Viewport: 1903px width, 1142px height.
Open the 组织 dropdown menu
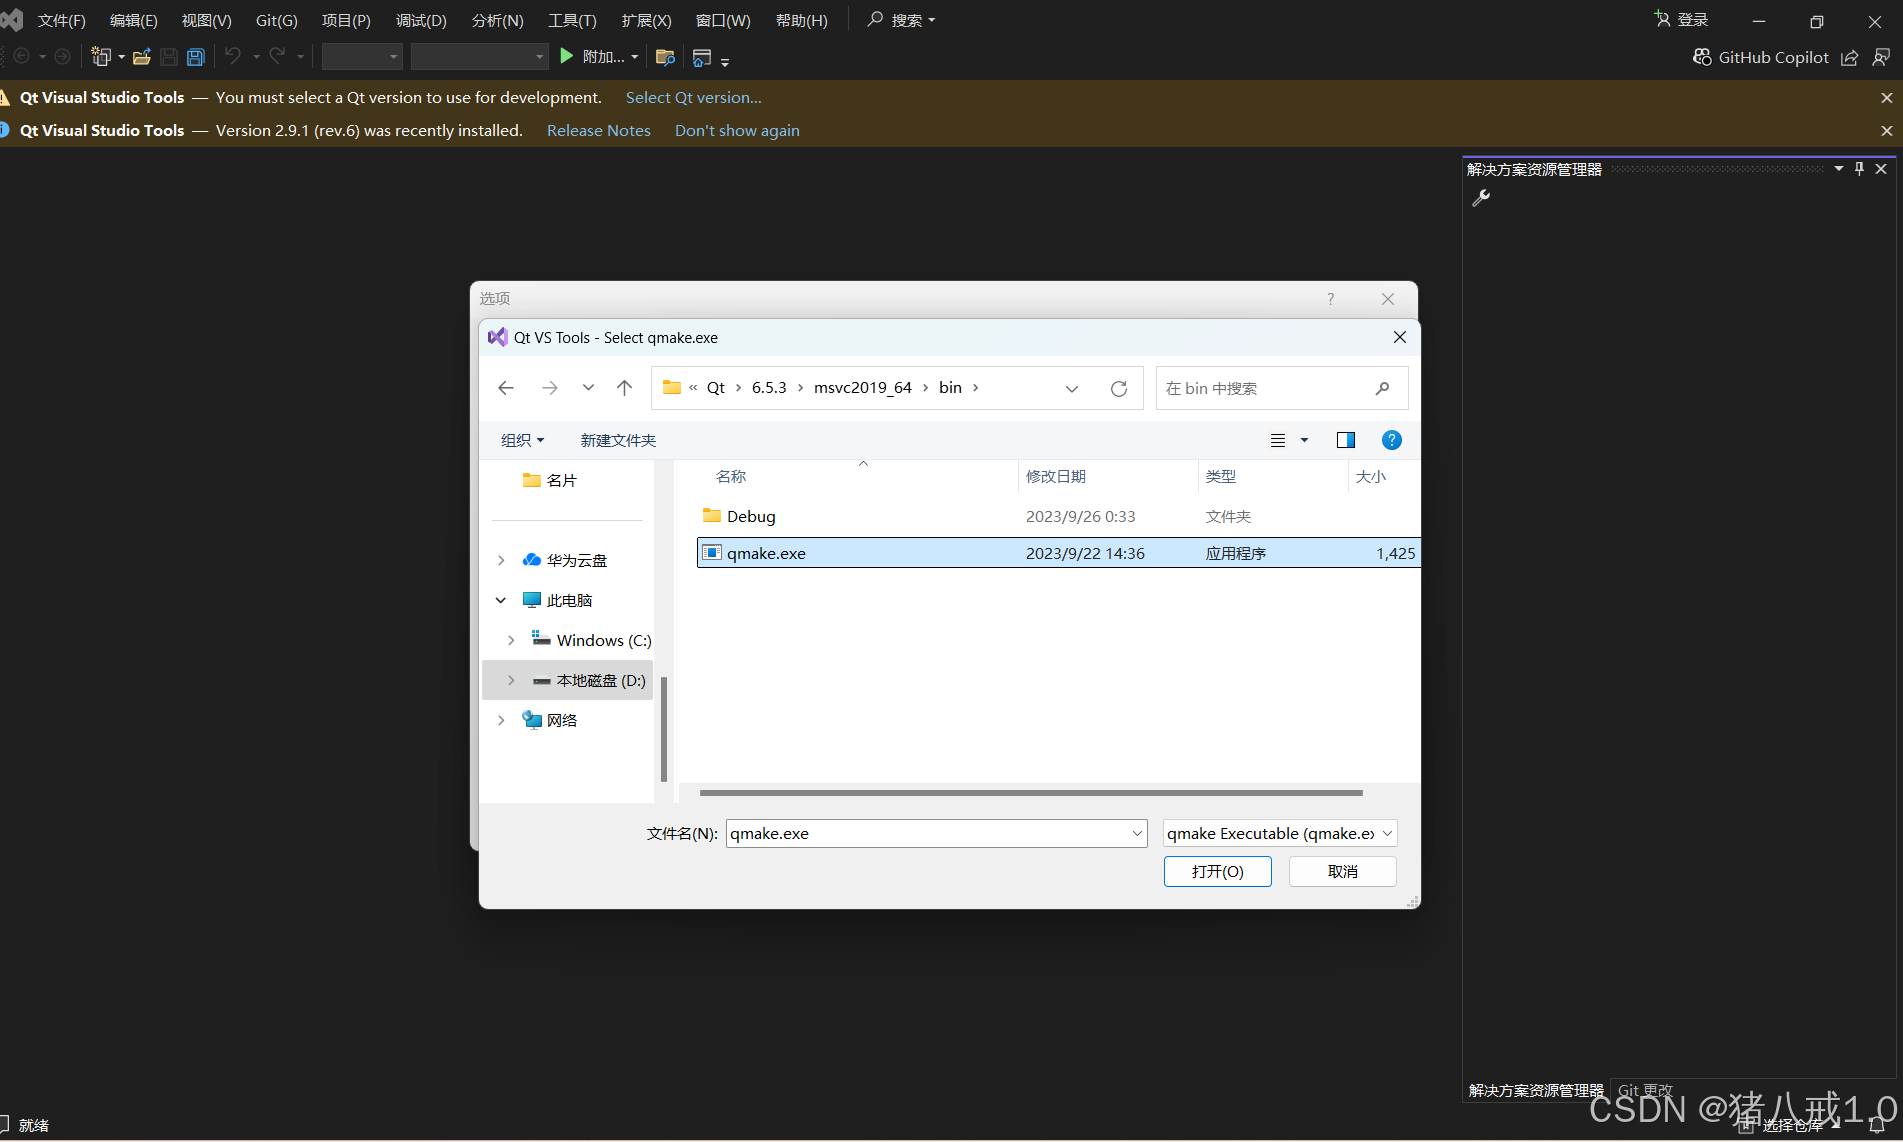523,440
